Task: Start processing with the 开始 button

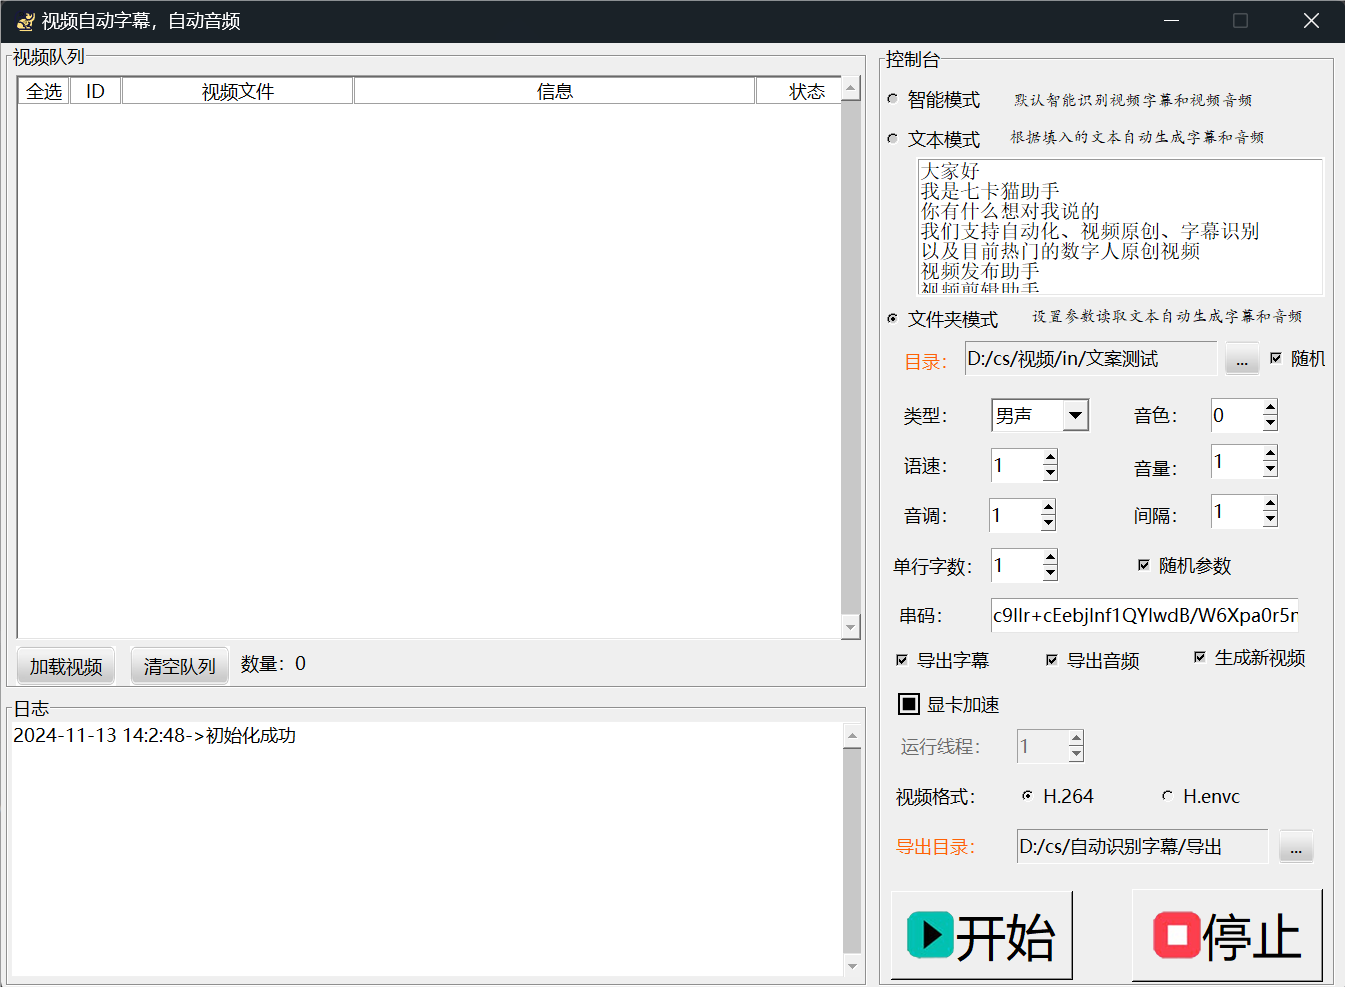Action: (982, 935)
